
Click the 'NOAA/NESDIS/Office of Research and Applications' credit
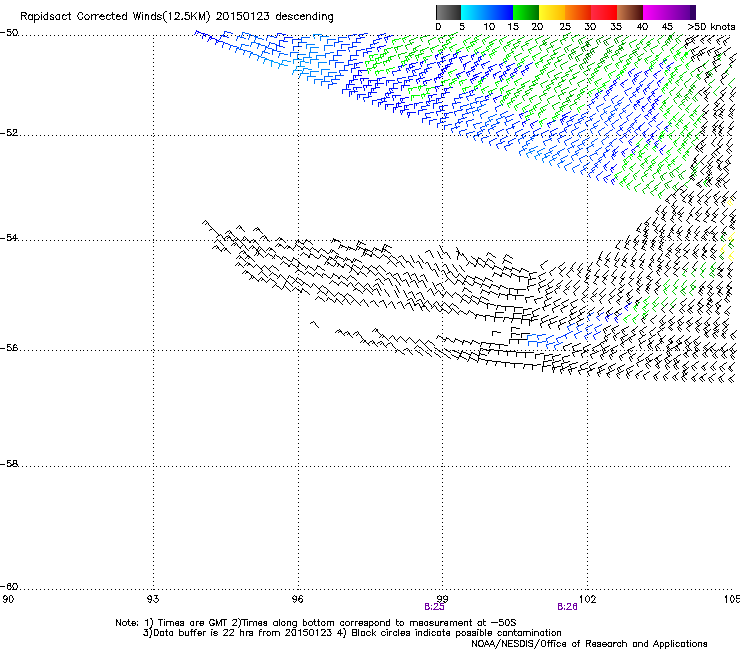[x=589, y=644]
